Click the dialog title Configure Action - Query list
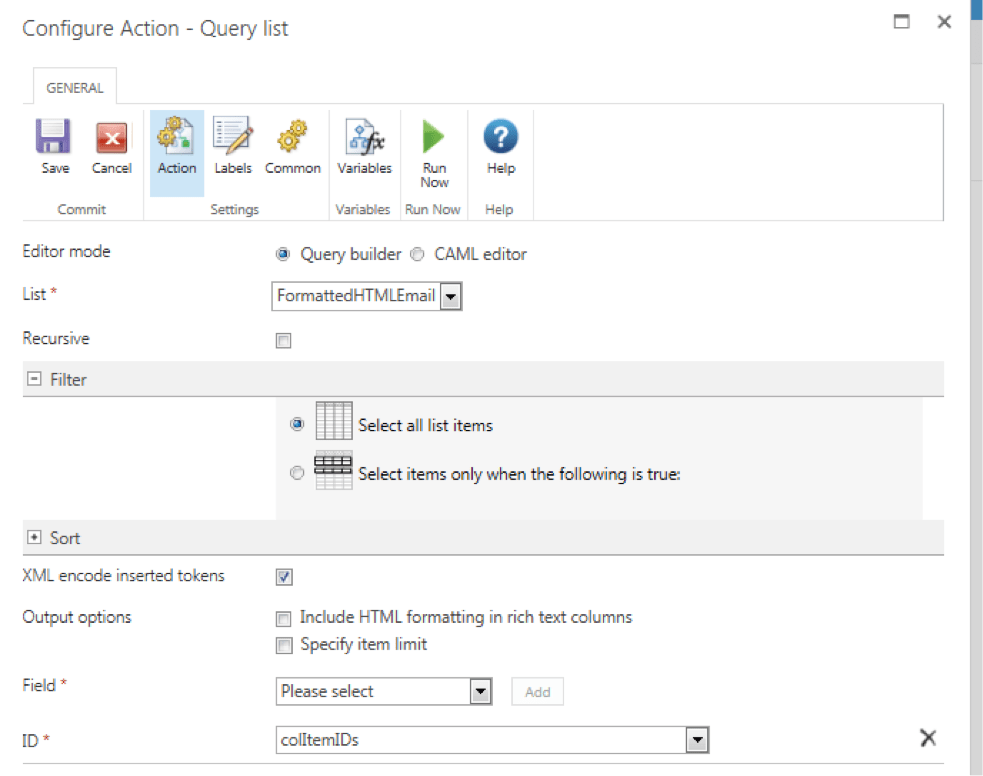Image resolution: width=983 pixels, height=776 pixels. (155, 29)
